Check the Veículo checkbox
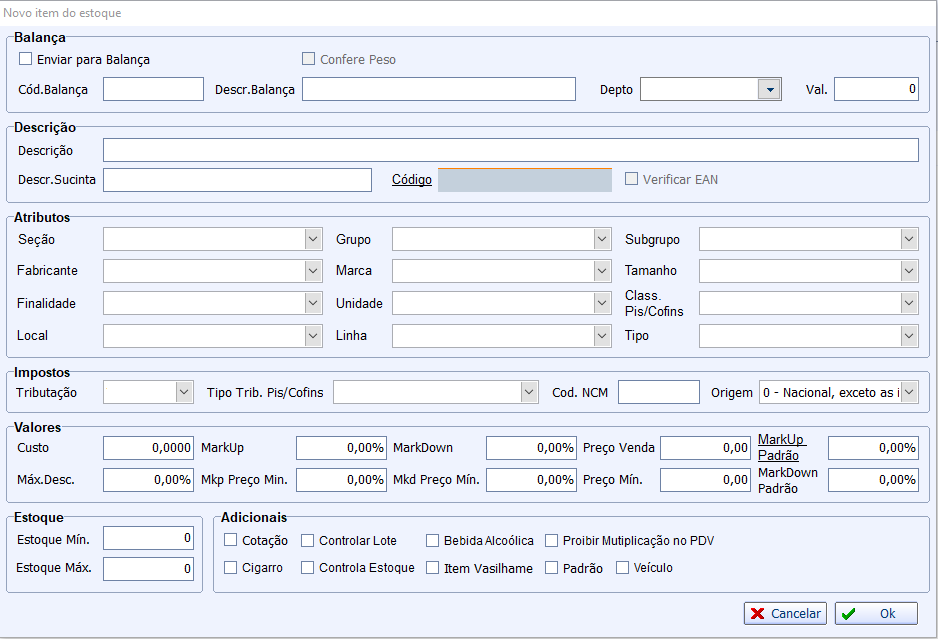The width and height of the screenshot is (938, 639). point(622,568)
